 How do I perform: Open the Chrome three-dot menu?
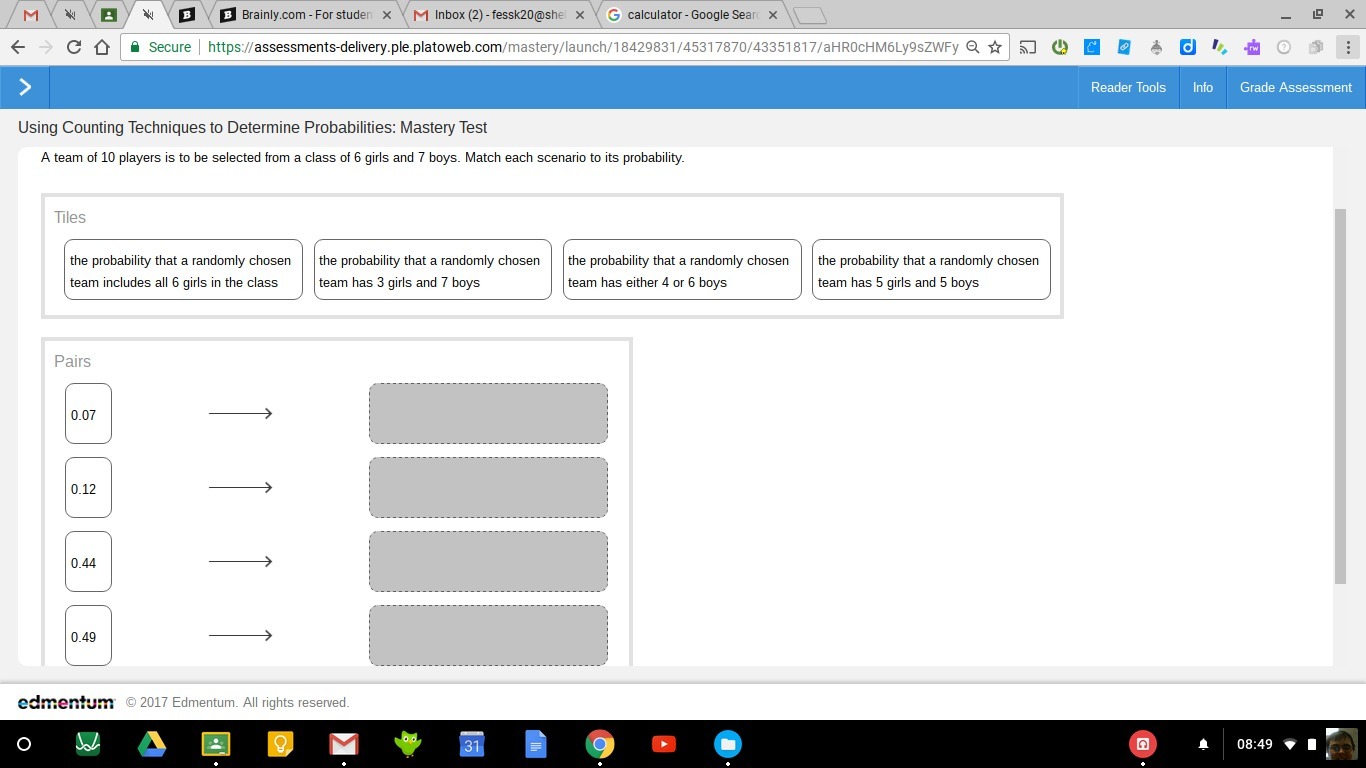[1348, 47]
